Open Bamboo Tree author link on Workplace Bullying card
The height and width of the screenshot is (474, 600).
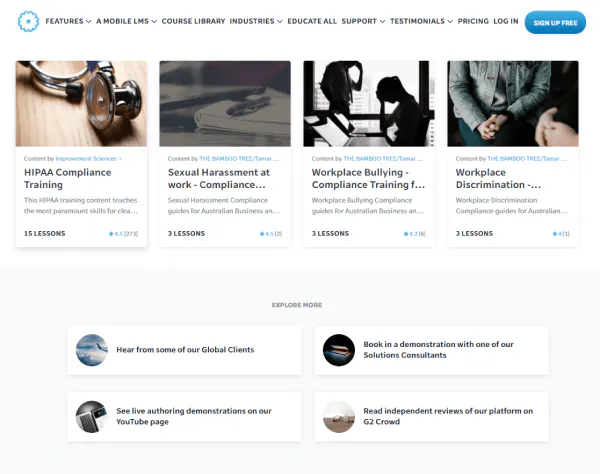383,158
